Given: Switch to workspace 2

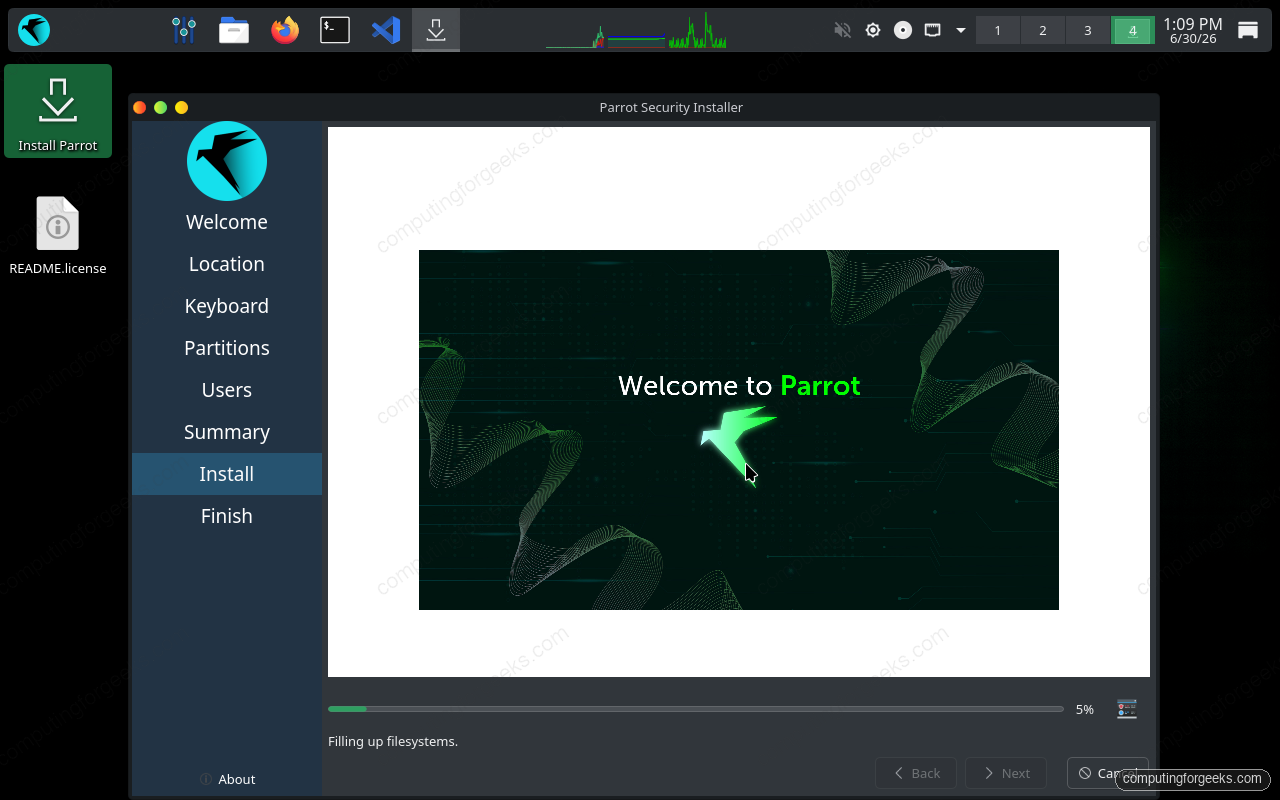Looking at the screenshot, I should click(1043, 30).
